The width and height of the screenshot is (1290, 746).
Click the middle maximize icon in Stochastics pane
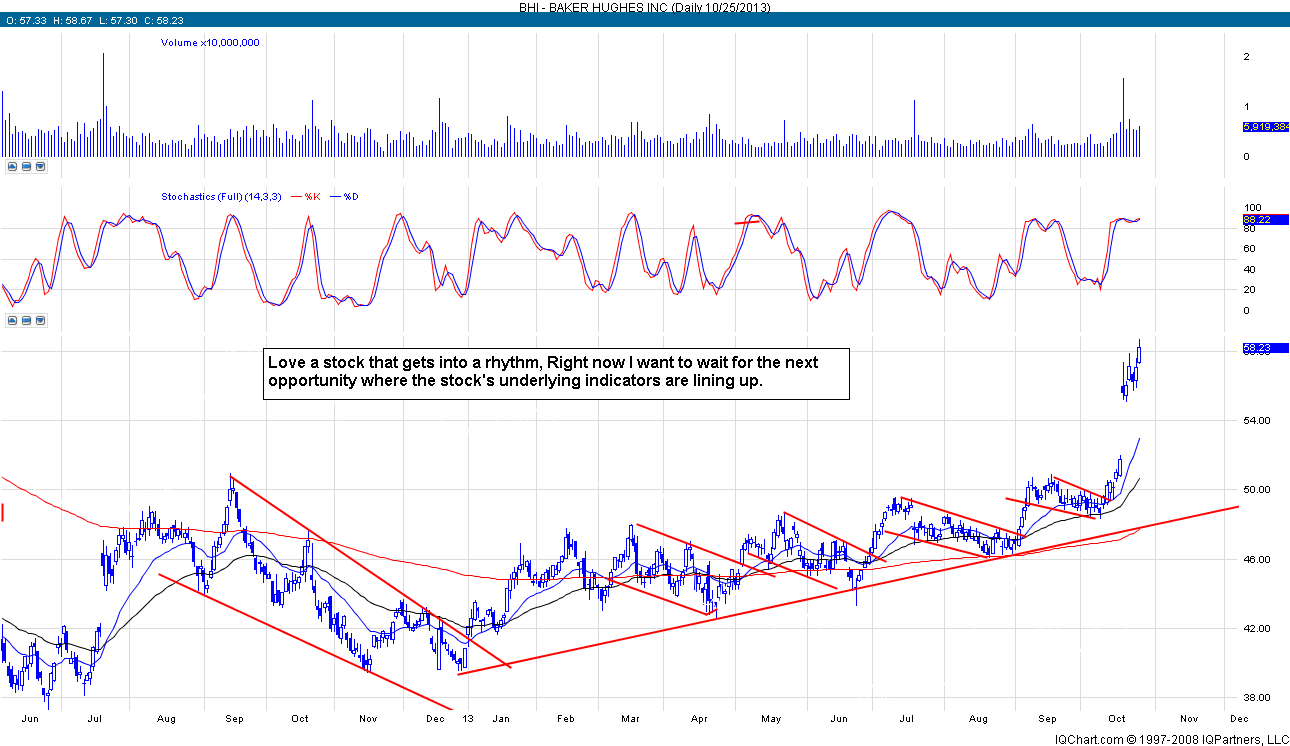pyautogui.click(x=26, y=321)
